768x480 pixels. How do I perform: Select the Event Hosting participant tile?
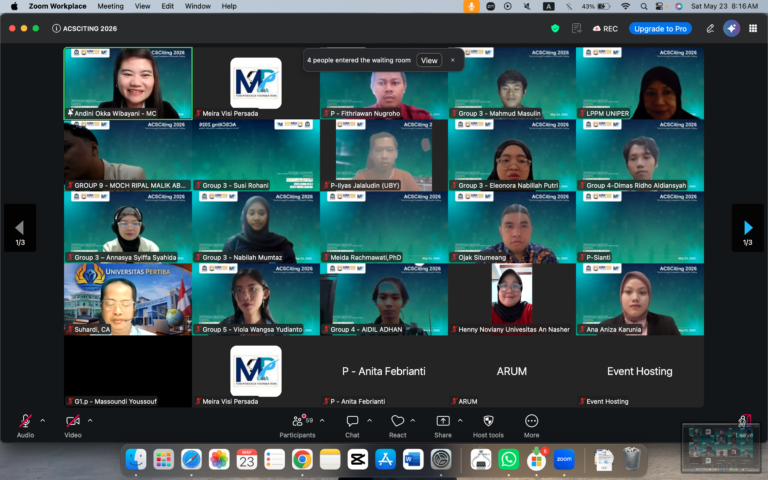click(640, 371)
